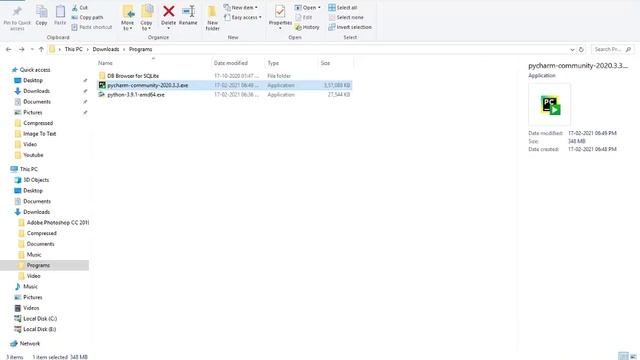Screen dimensions: 640x360
Task: Click Downloads in address bar
Action: point(106,49)
